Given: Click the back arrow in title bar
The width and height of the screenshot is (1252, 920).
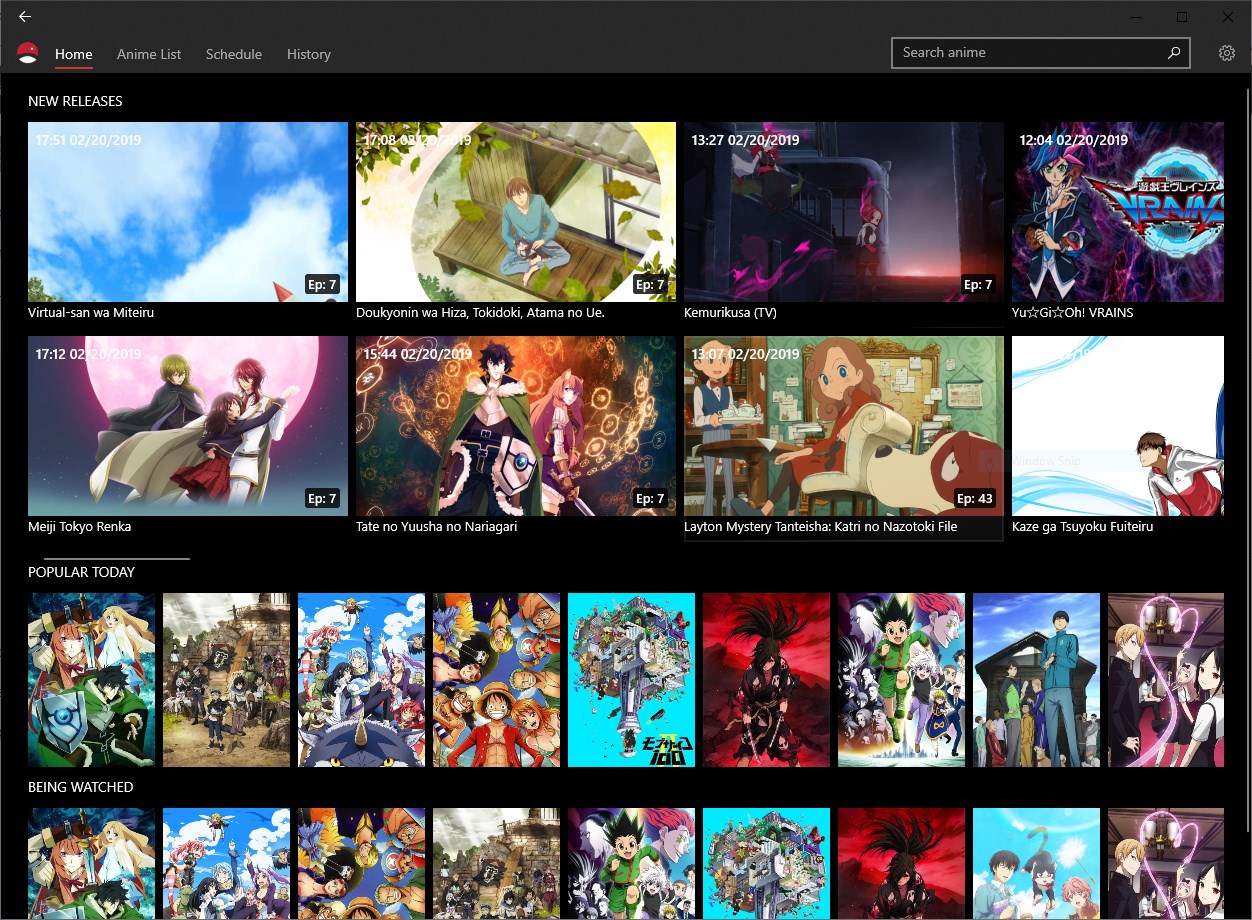Looking at the screenshot, I should point(25,16).
